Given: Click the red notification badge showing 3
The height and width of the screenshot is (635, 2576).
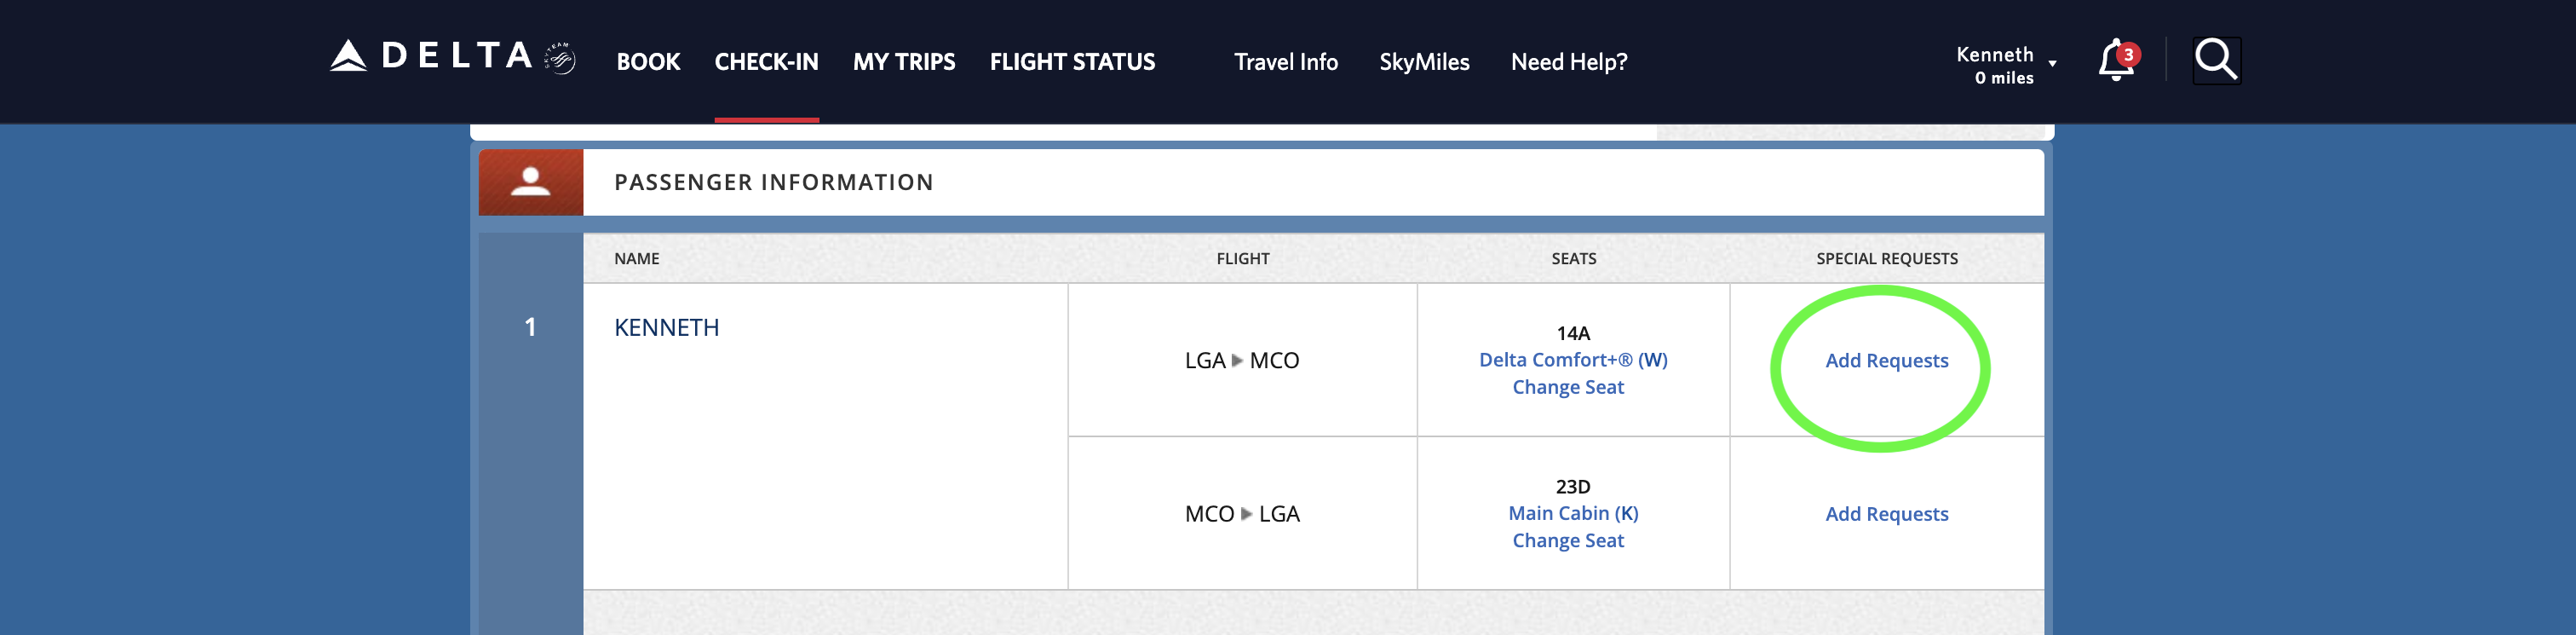Looking at the screenshot, I should coord(2128,54).
